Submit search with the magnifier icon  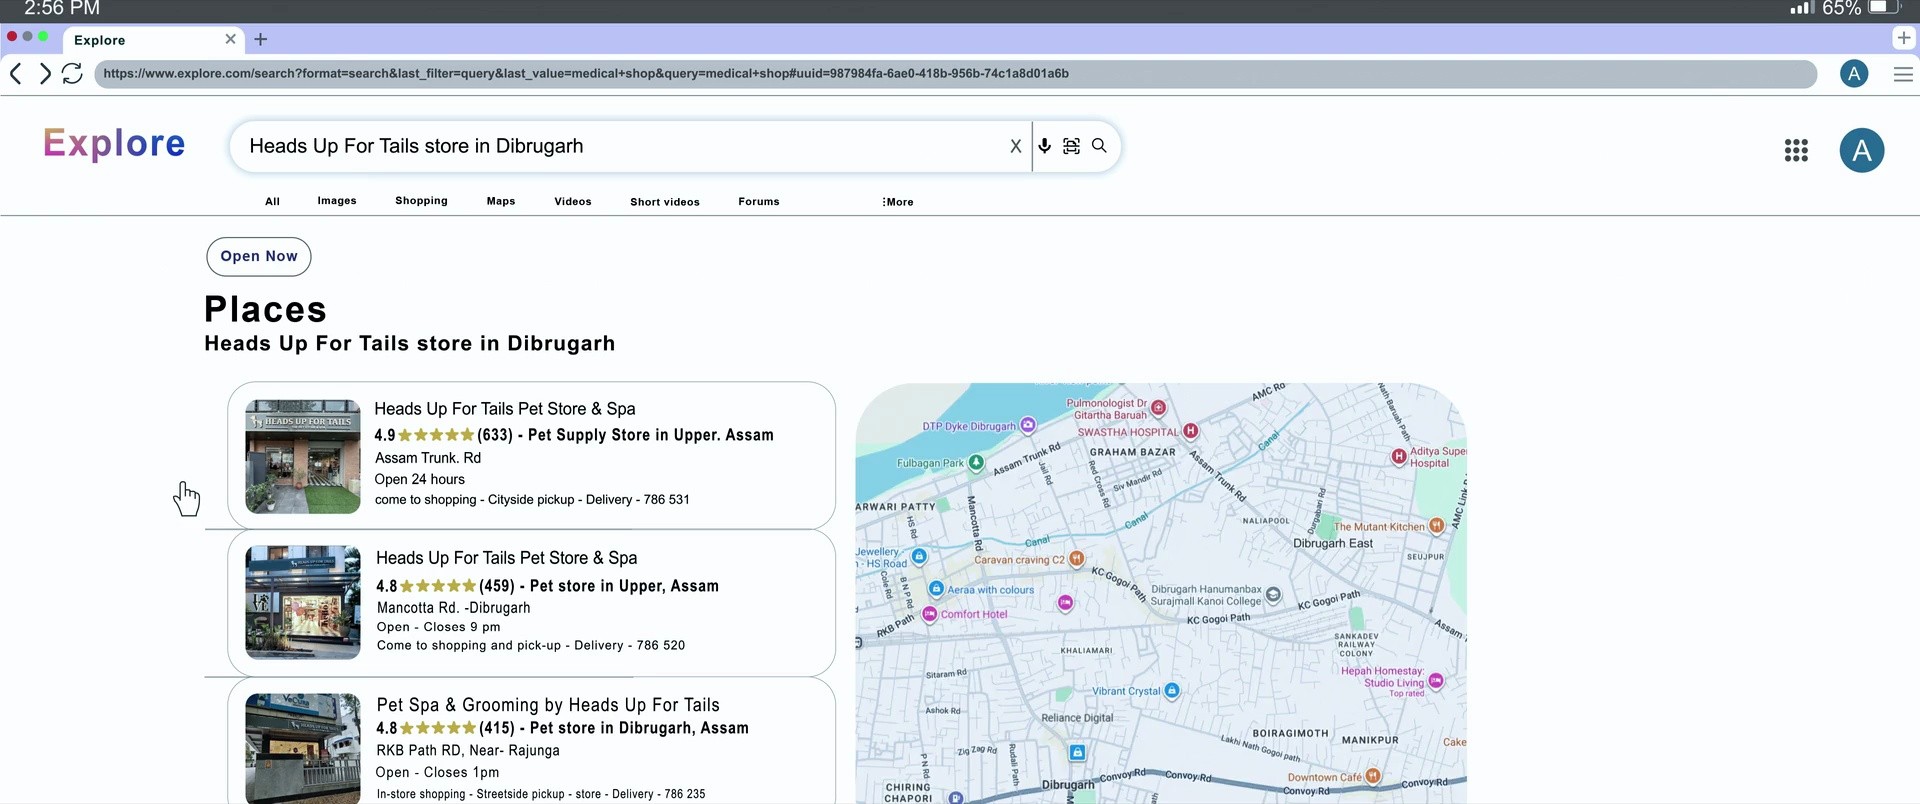(1099, 146)
